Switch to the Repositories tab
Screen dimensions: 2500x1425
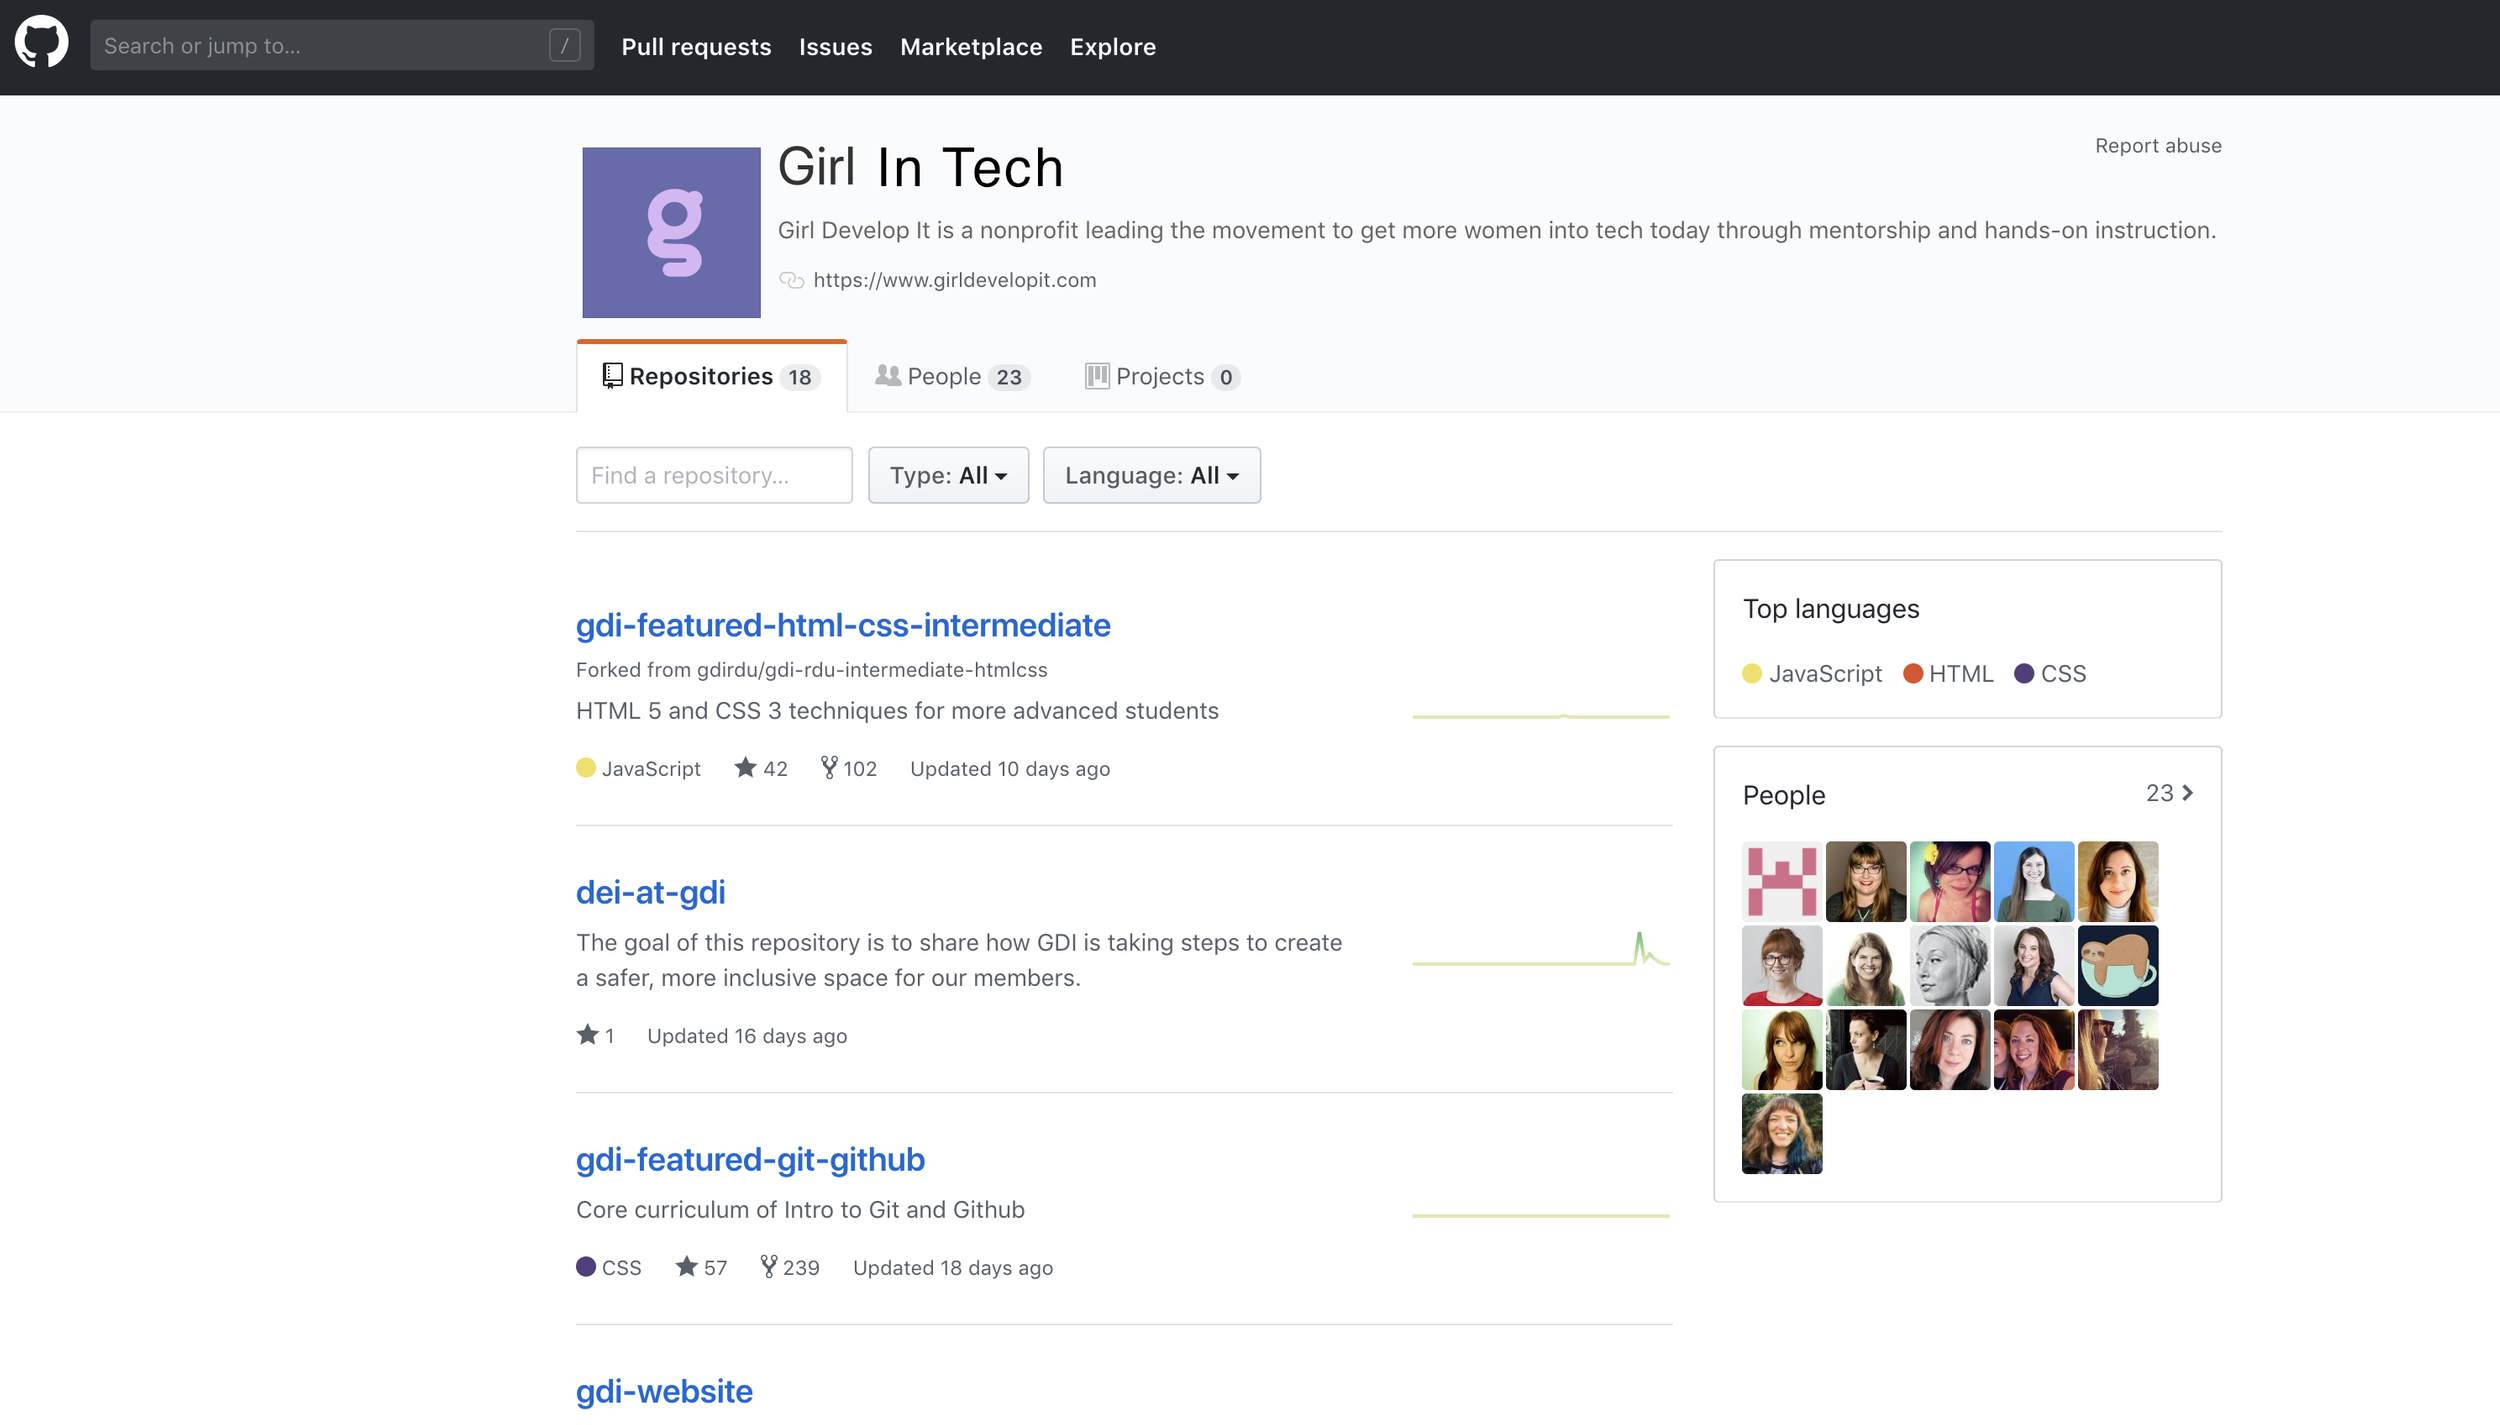(x=711, y=376)
